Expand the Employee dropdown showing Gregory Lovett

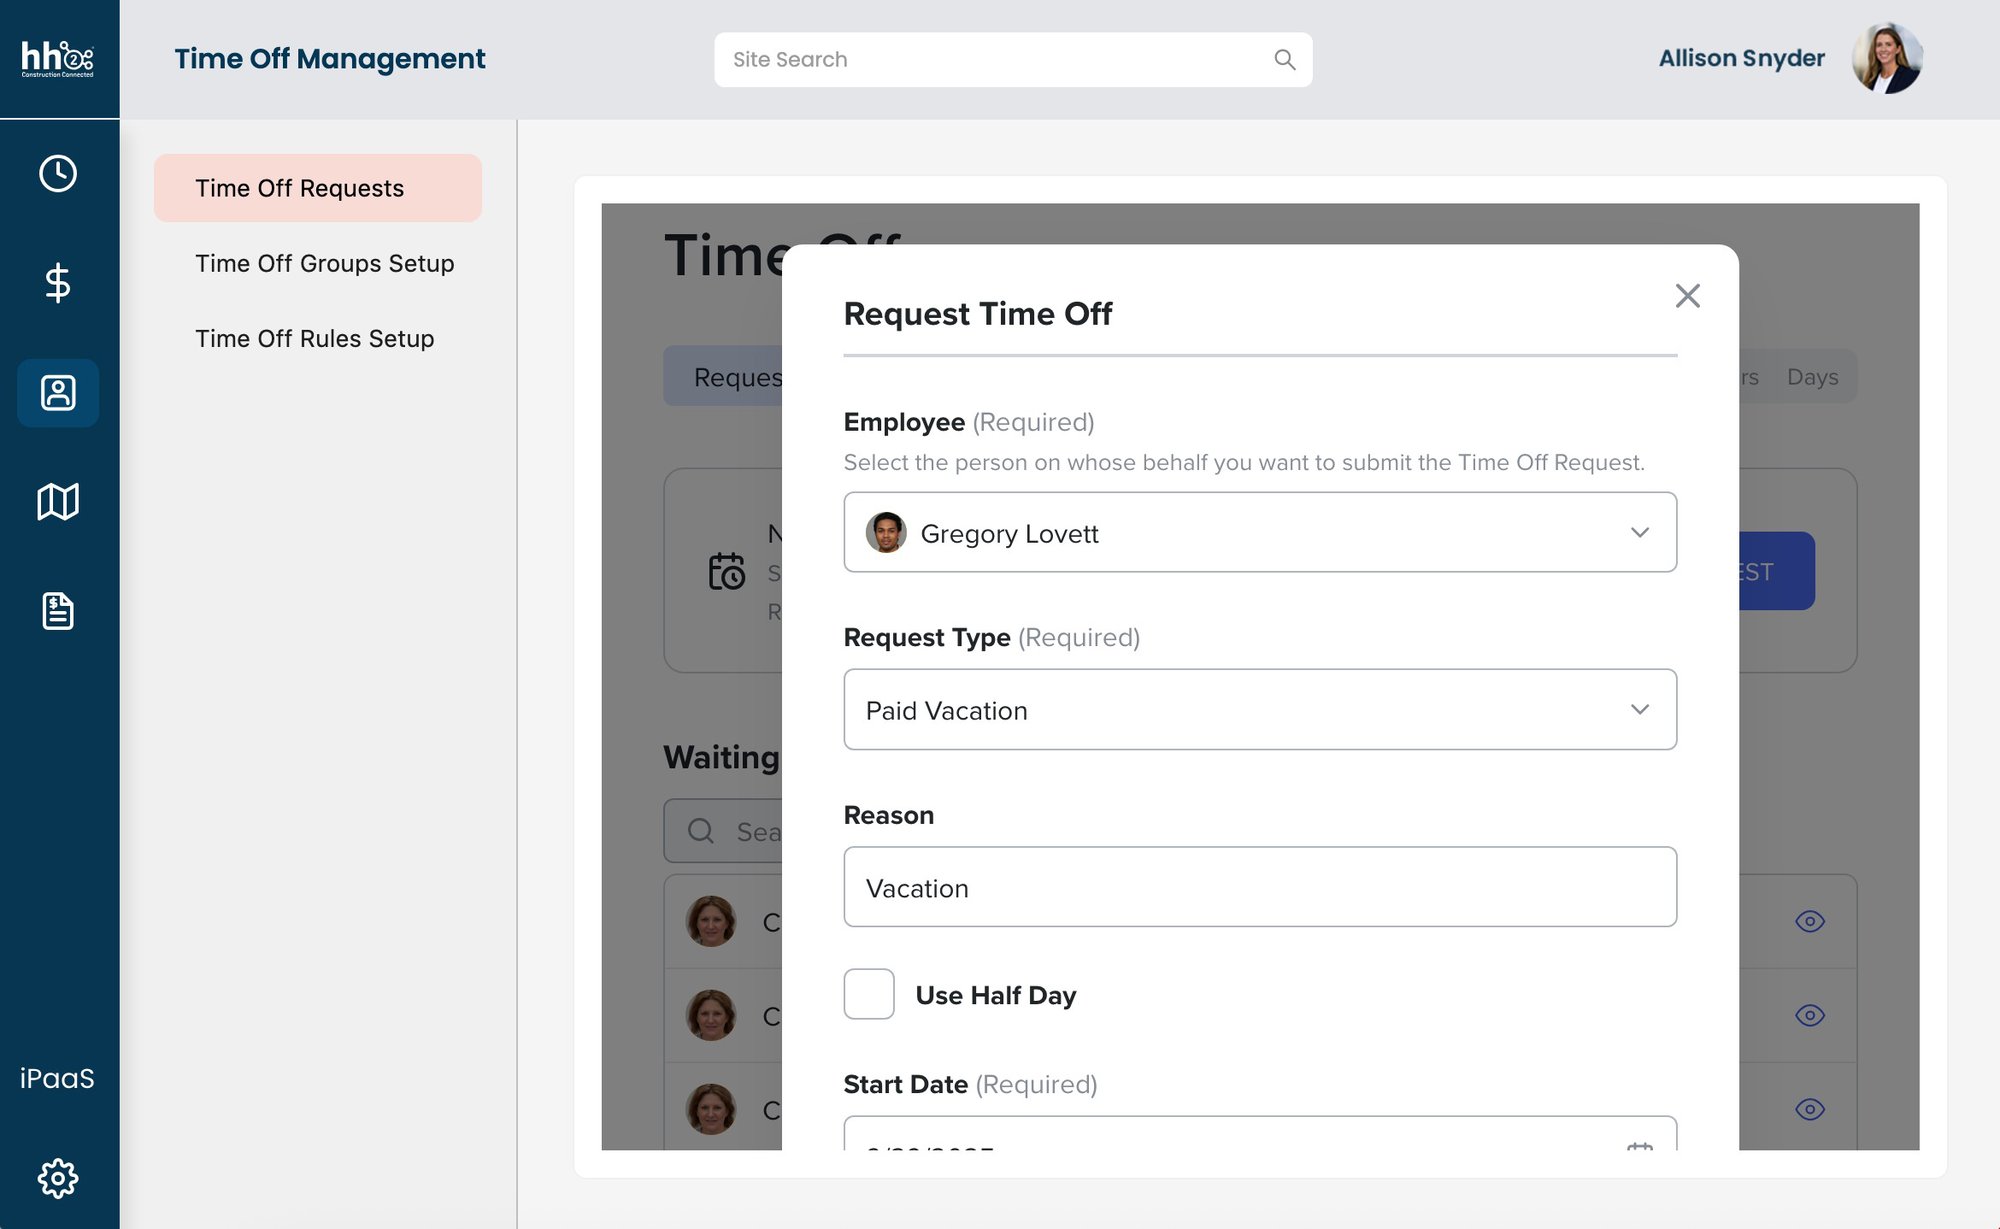click(1259, 533)
